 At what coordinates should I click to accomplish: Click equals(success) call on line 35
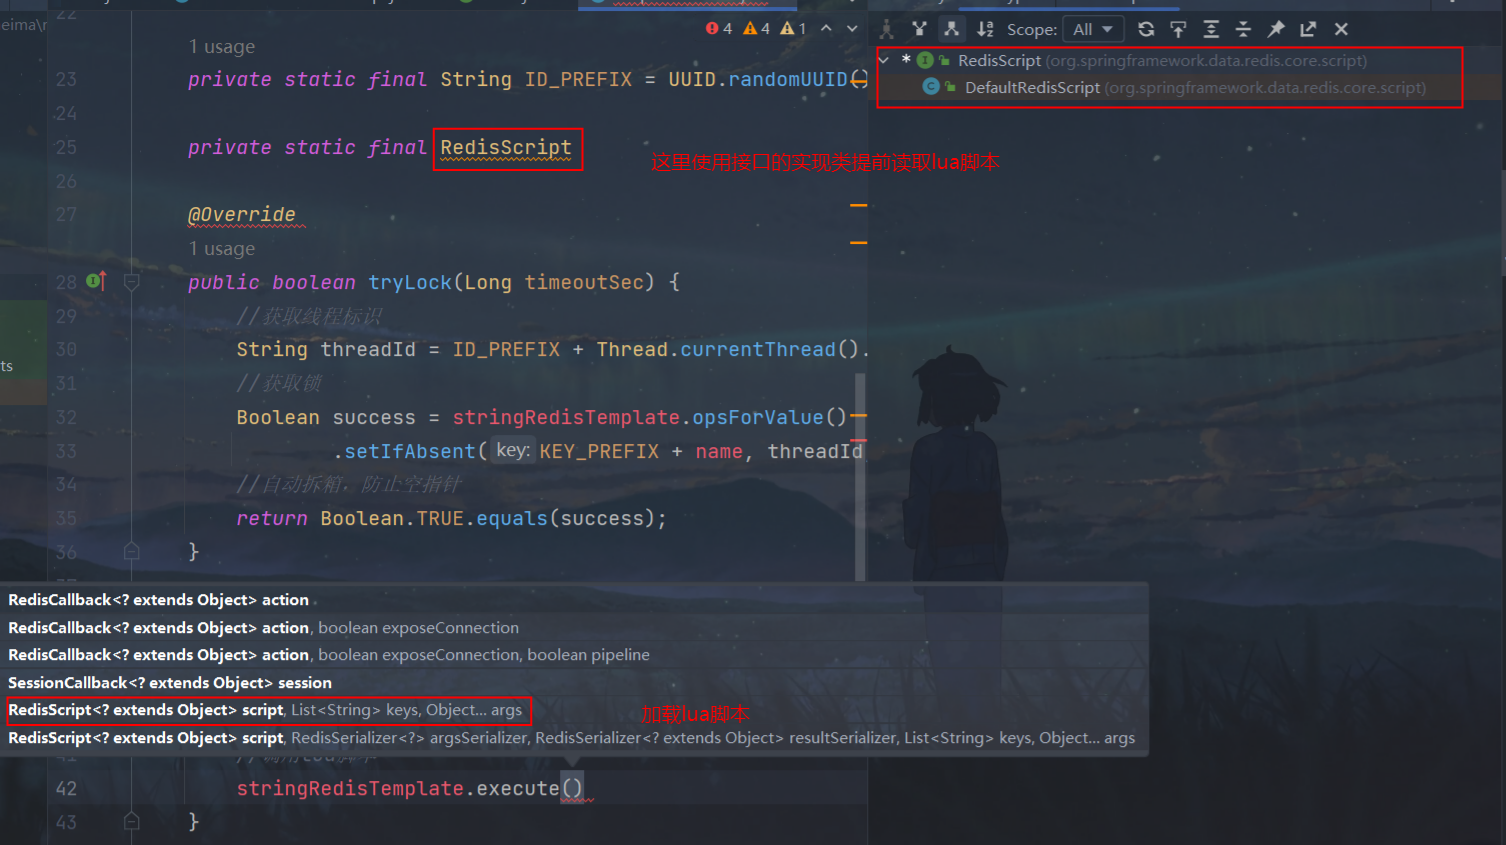(x=565, y=518)
